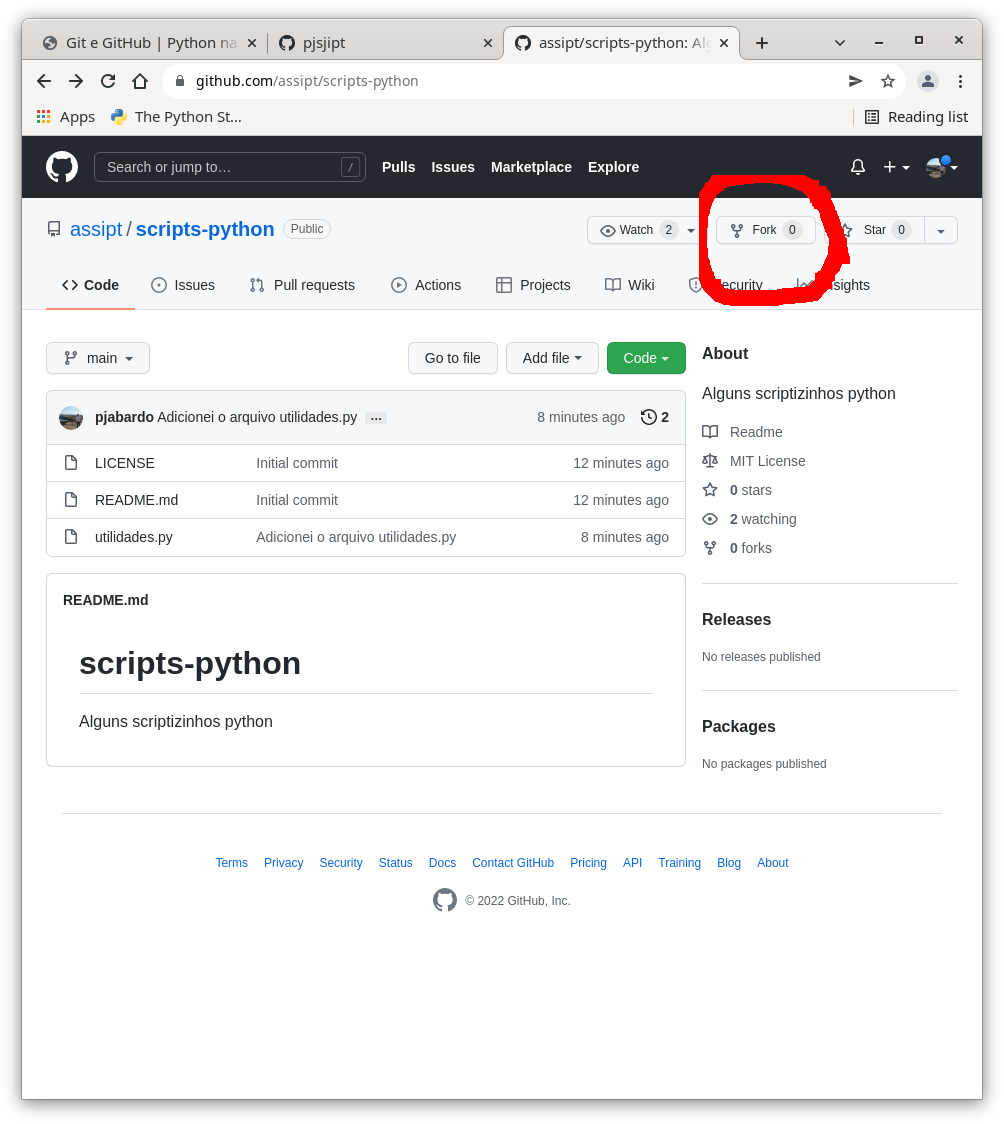The height and width of the screenshot is (1124, 1004).
Task: Expand commit message ellipsis
Action: coord(376,418)
